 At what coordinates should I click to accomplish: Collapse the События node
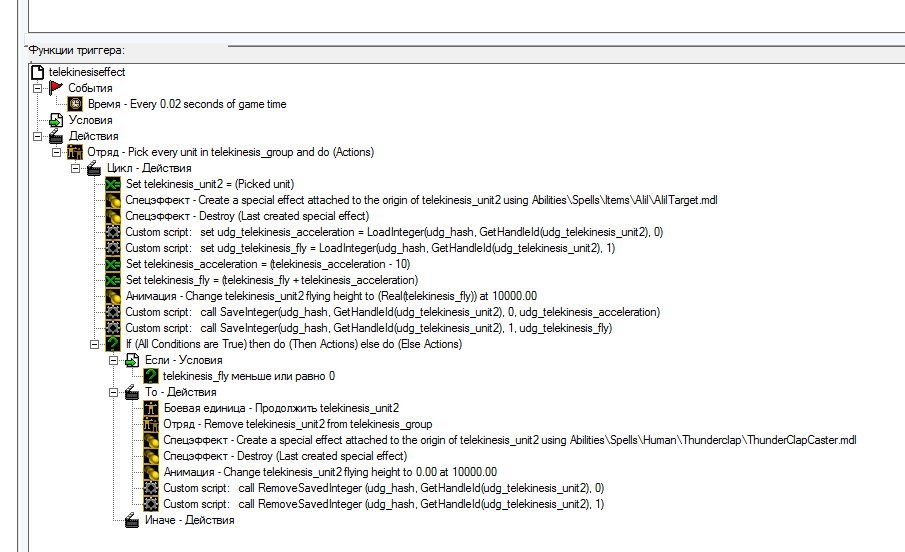[x=38, y=88]
